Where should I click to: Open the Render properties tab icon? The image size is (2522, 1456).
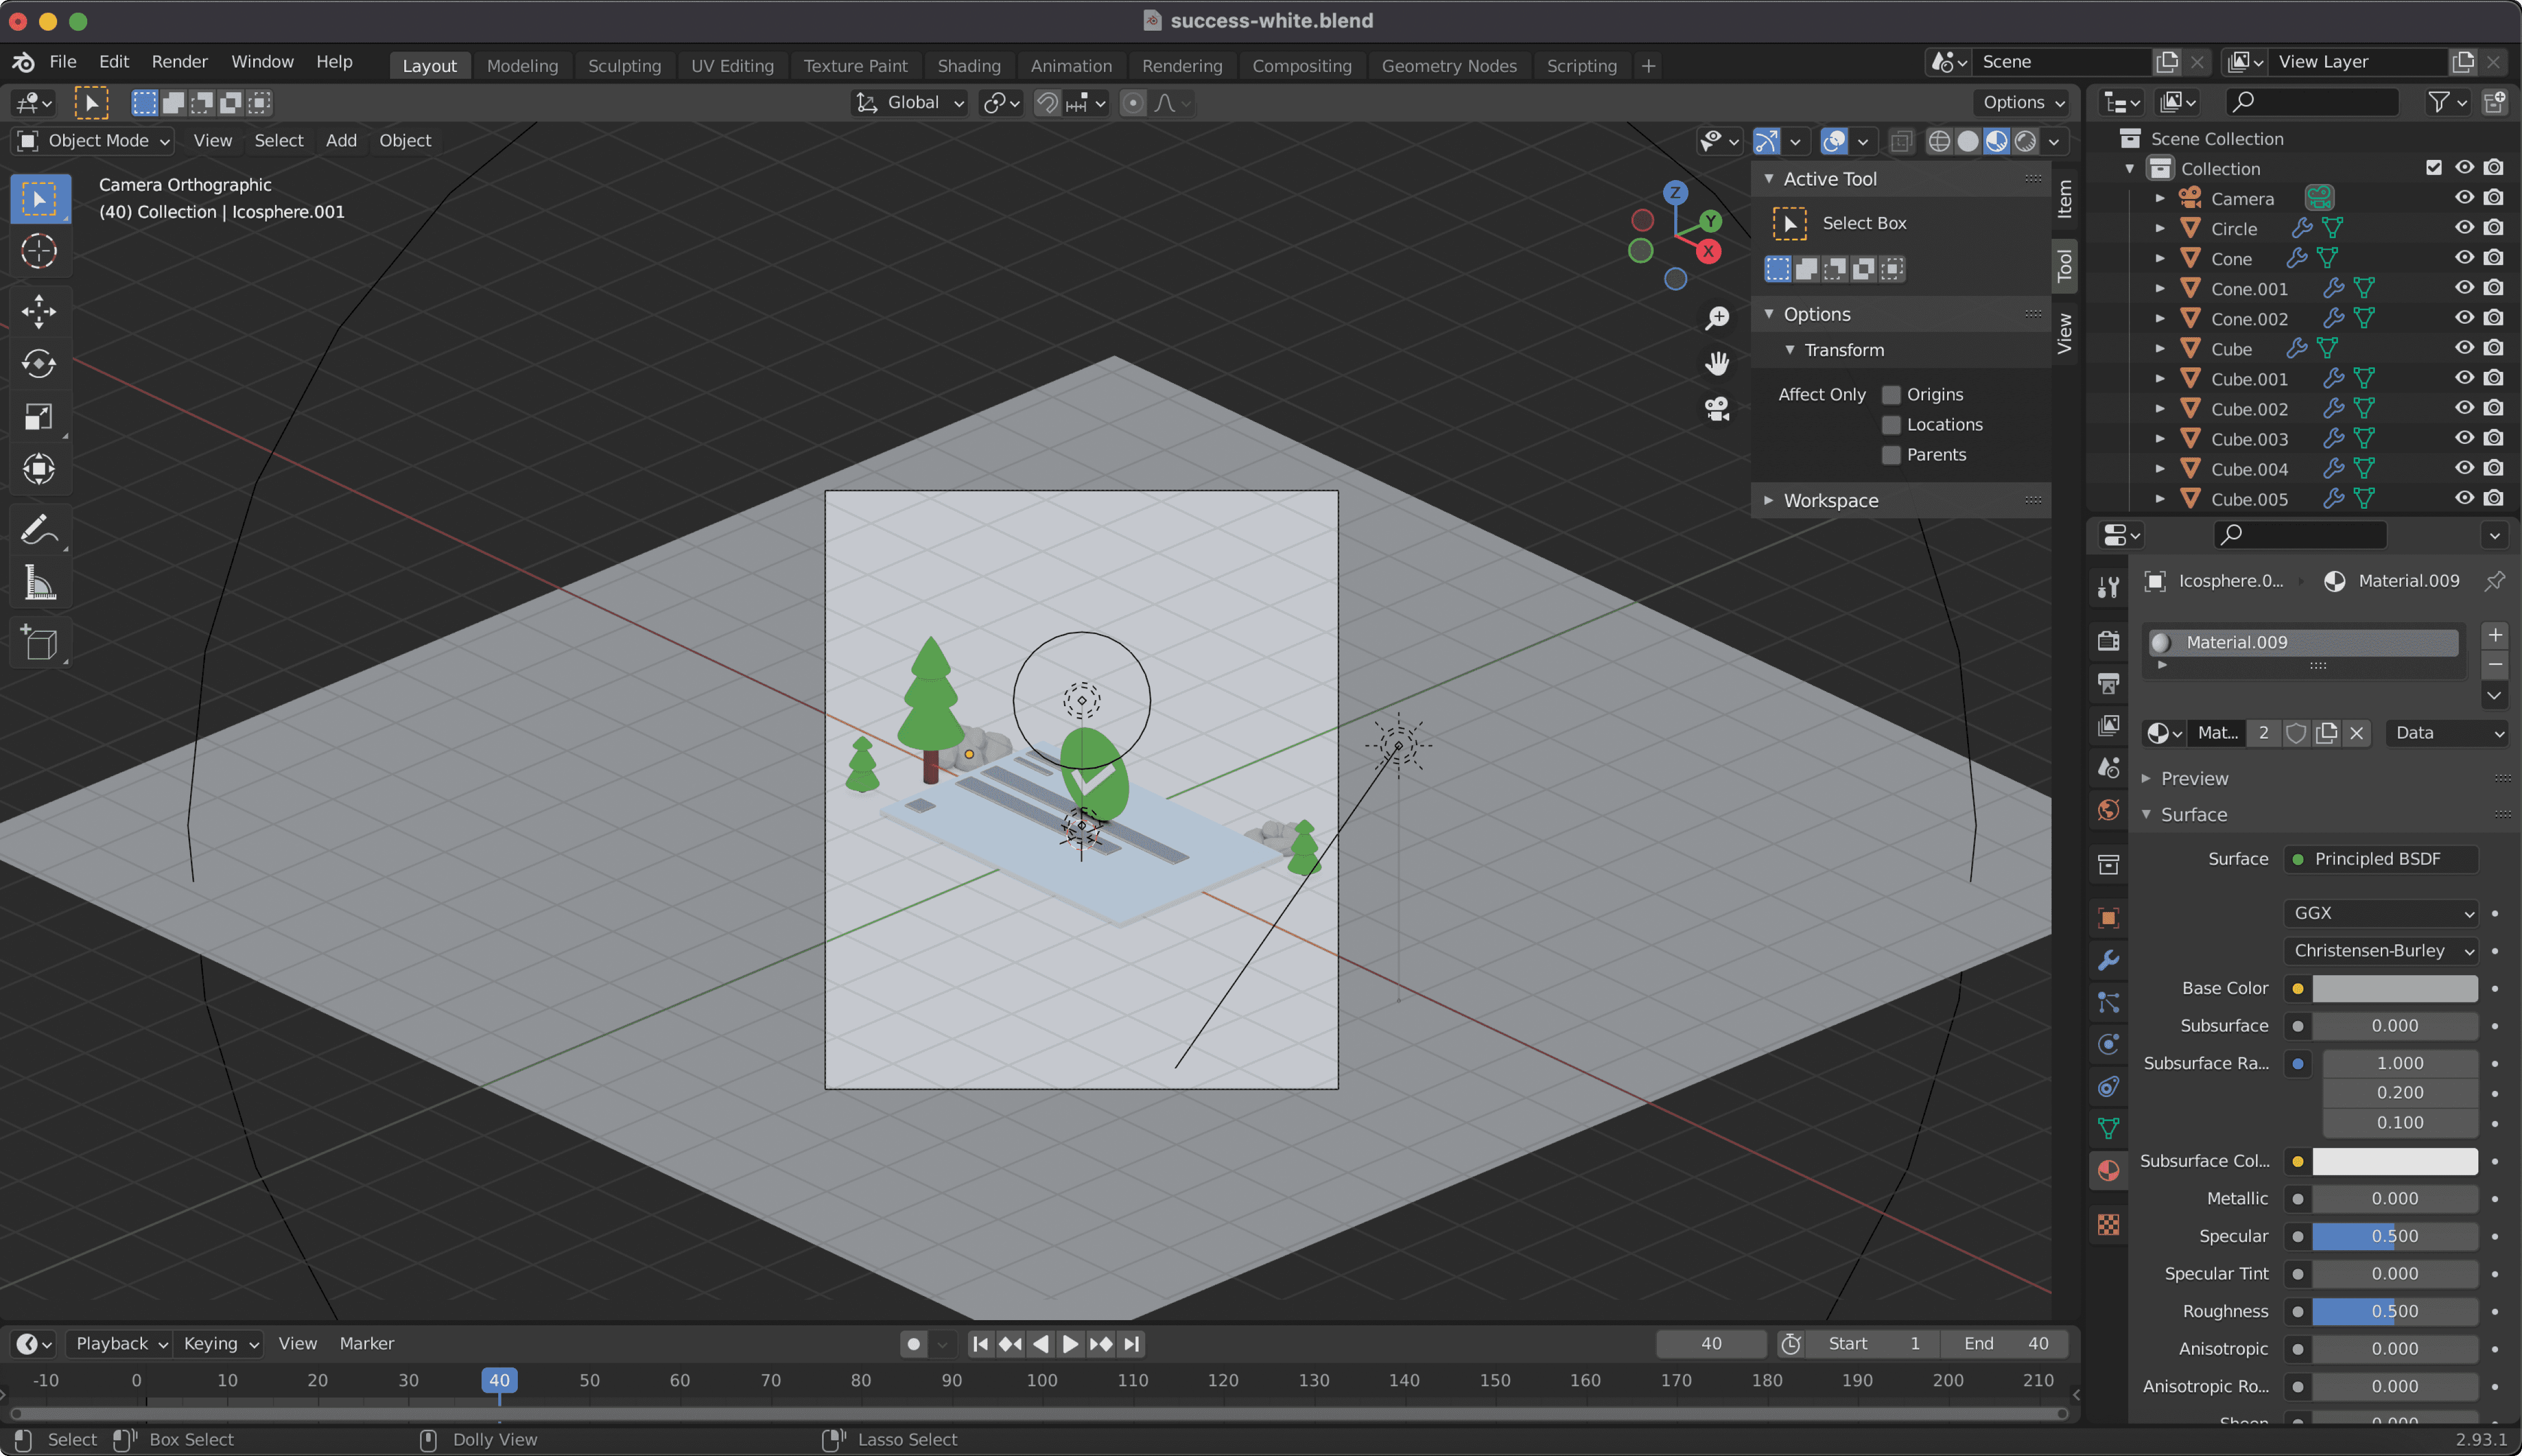click(x=2108, y=641)
